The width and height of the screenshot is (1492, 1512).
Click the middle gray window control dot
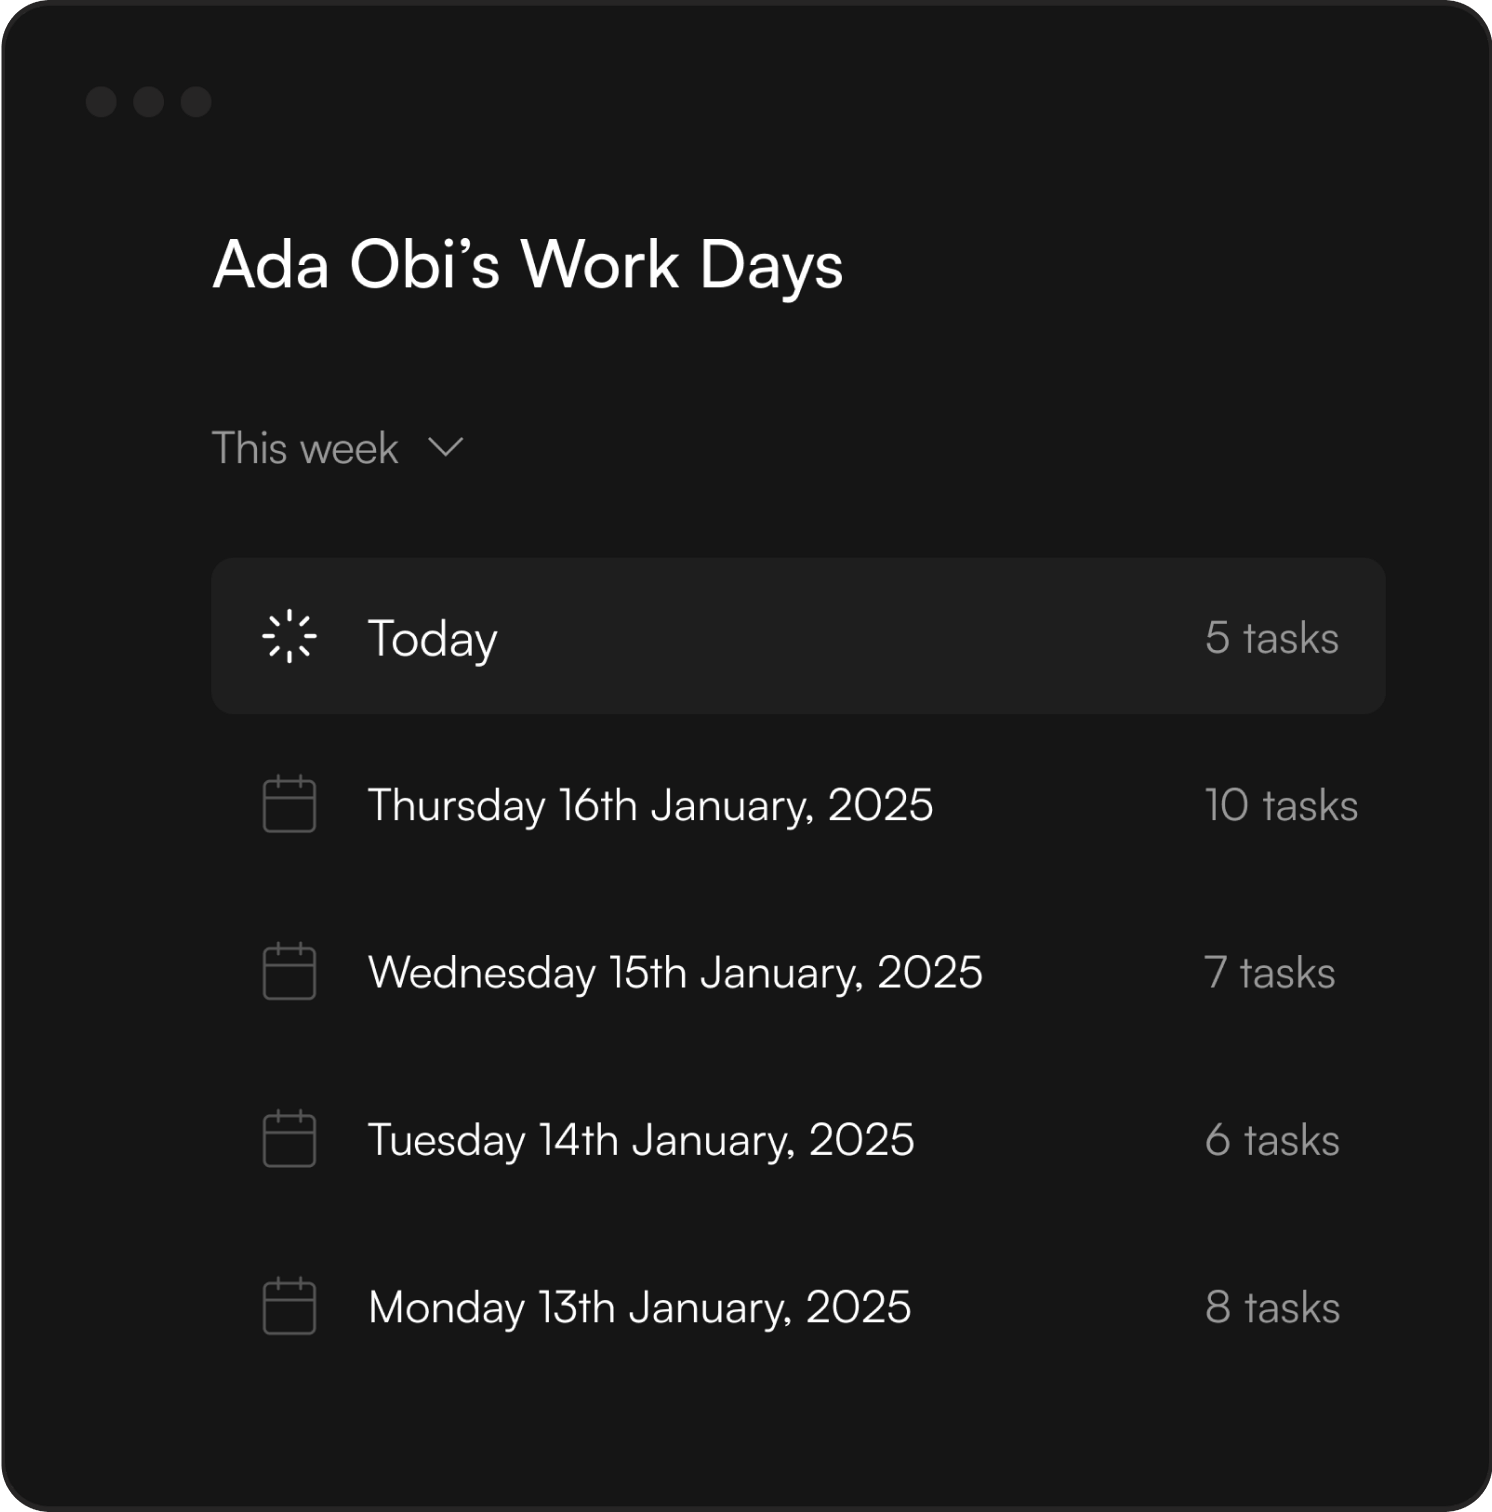[149, 102]
